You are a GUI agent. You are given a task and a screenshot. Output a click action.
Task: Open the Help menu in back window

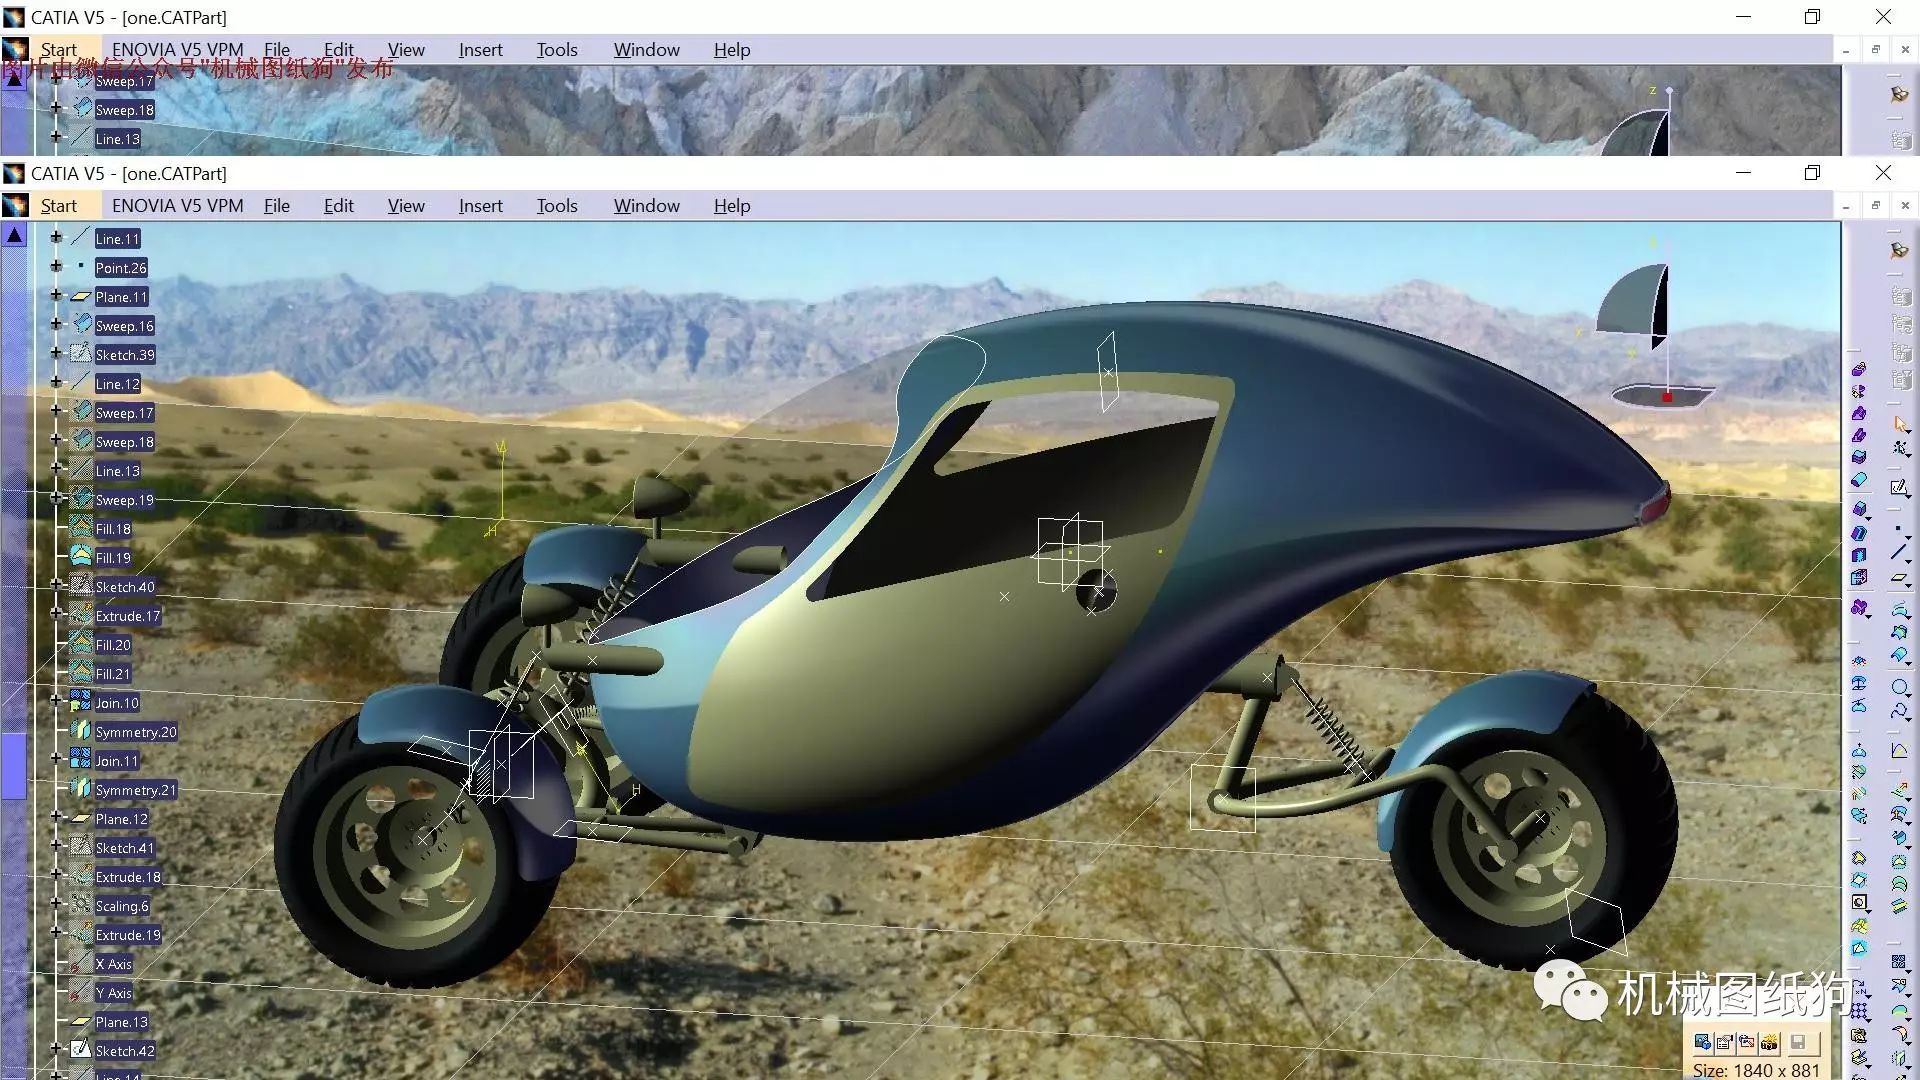[x=732, y=49]
